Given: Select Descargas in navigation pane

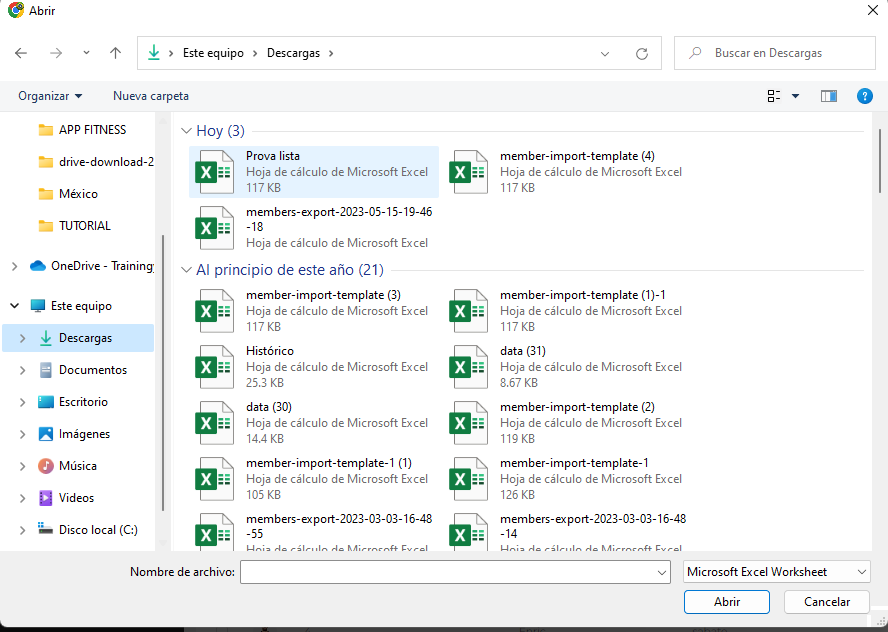Looking at the screenshot, I should click(85, 338).
